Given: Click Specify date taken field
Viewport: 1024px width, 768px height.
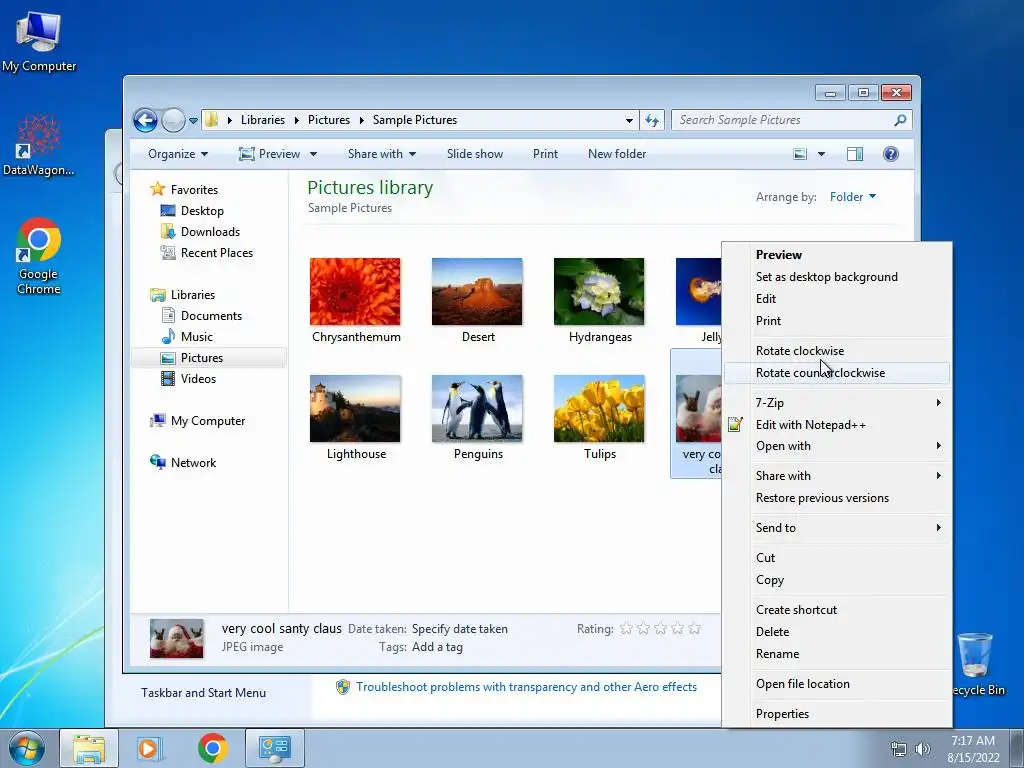Looking at the screenshot, I should [x=460, y=629].
